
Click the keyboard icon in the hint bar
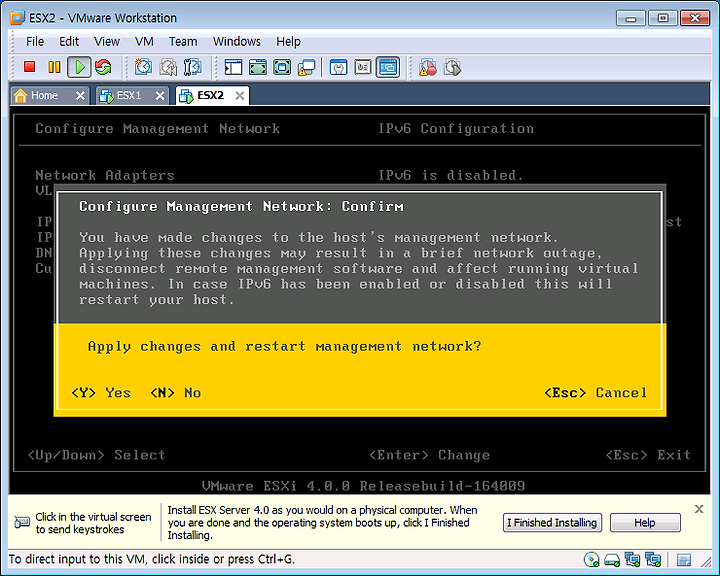pyautogui.click(x=22, y=522)
